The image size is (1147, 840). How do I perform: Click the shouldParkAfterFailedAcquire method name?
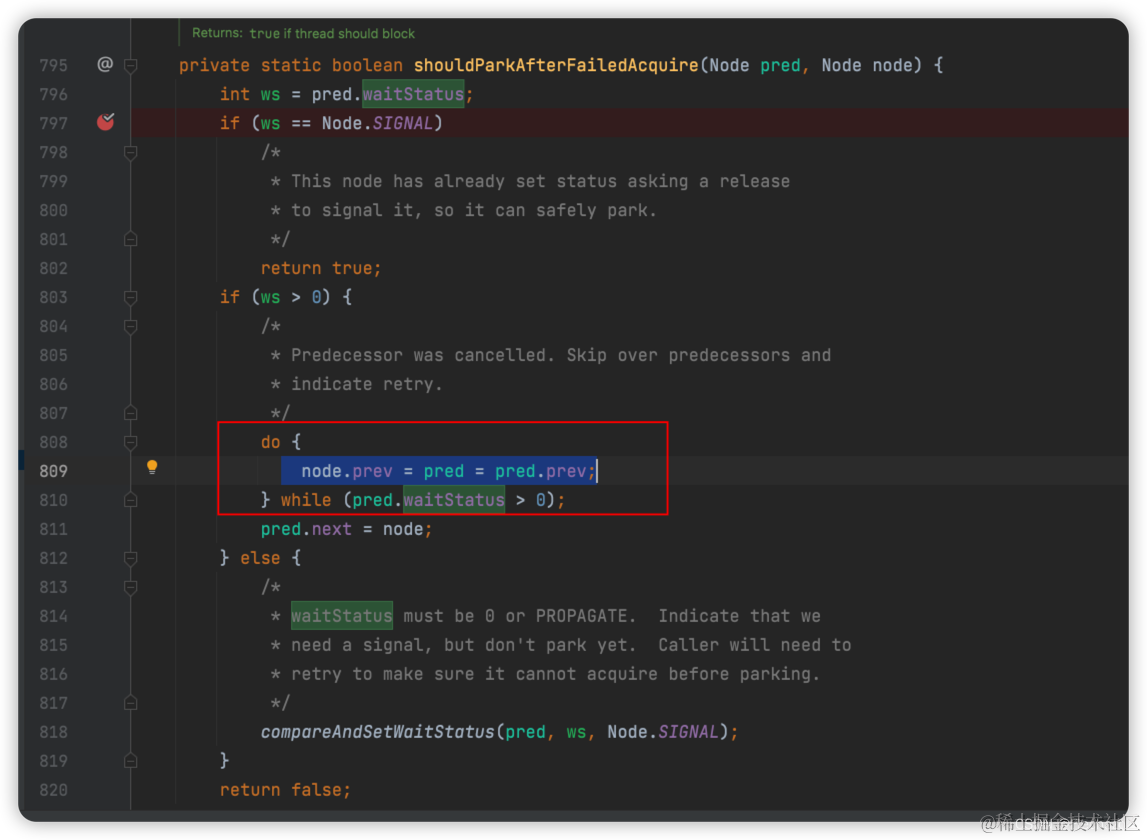click(556, 65)
